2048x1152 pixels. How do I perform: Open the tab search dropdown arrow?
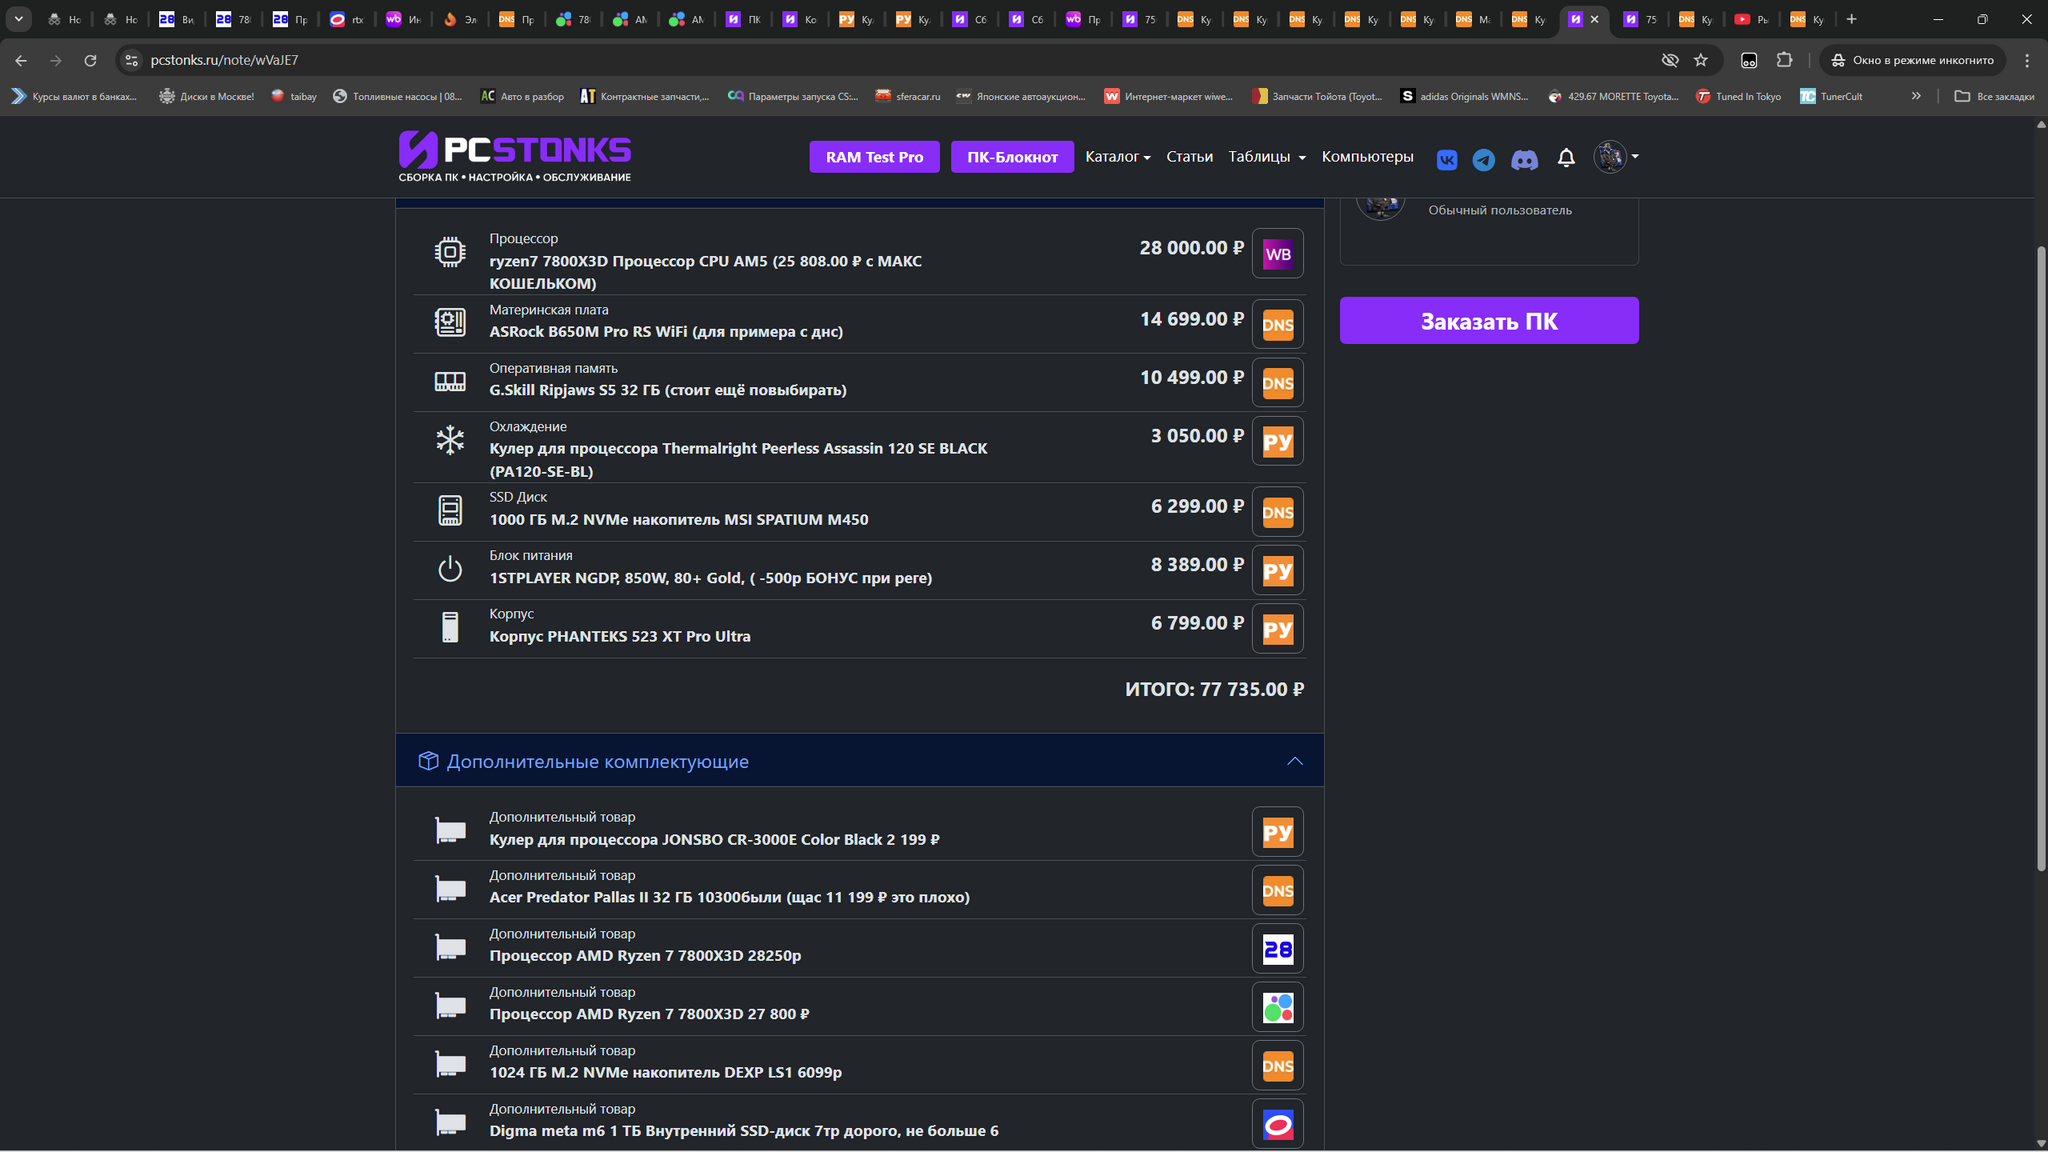pyautogui.click(x=18, y=19)
